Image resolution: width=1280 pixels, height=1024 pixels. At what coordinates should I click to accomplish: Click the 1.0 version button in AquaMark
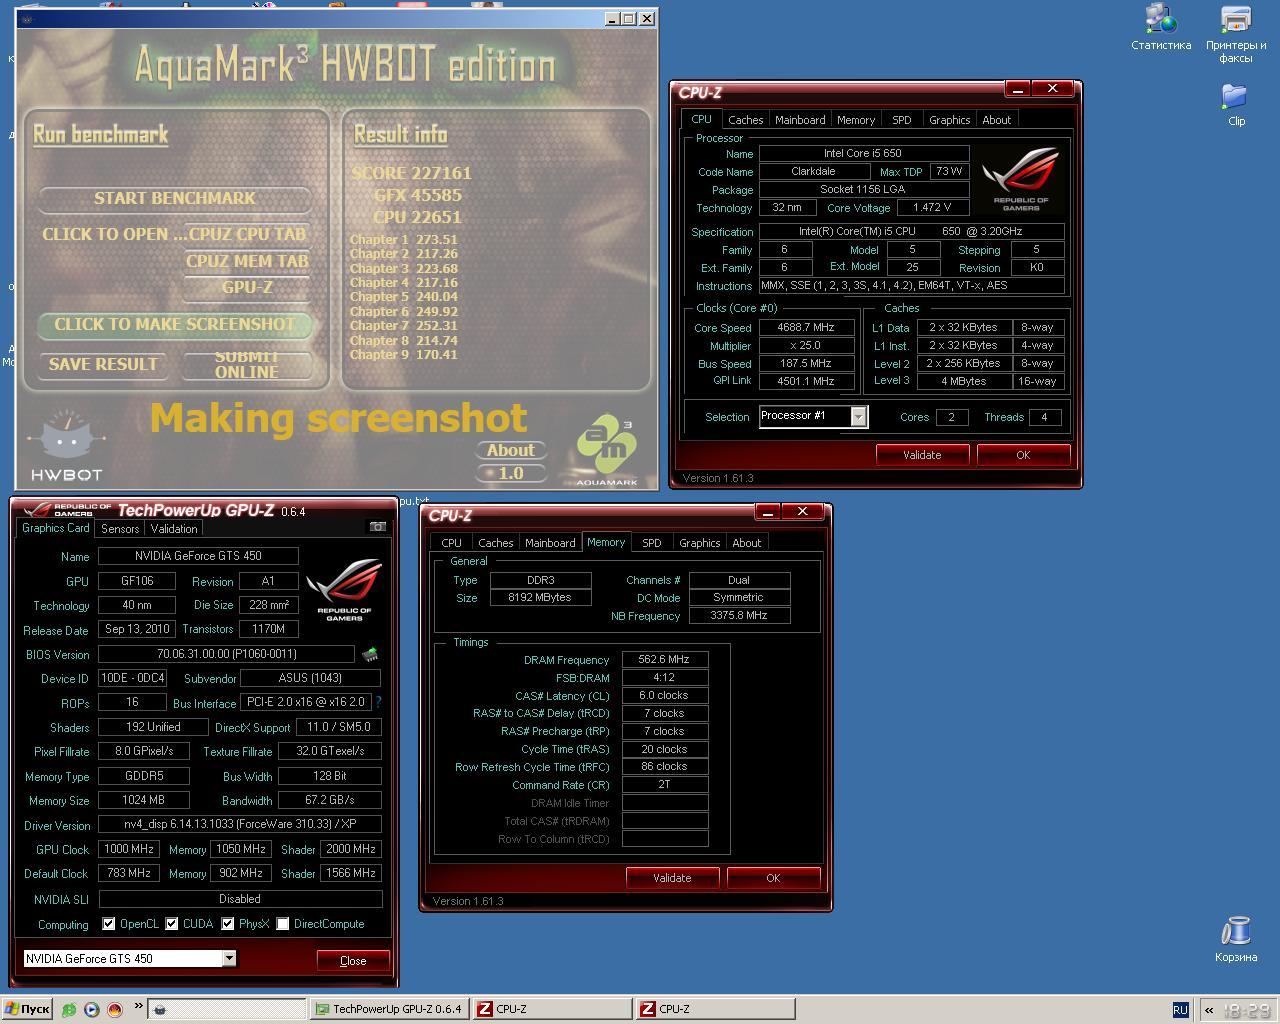(511, 473)
